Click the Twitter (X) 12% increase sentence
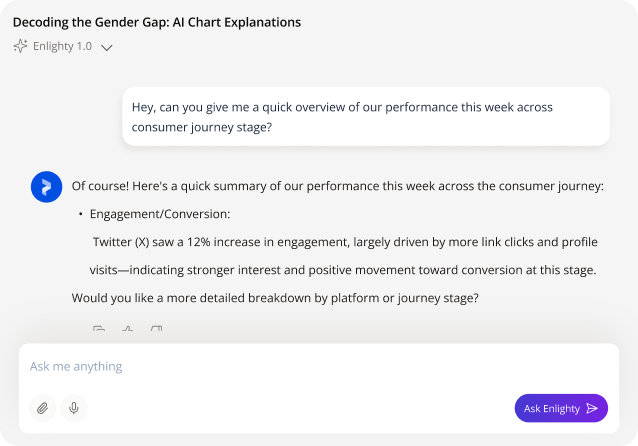 [x=343, y=242]
